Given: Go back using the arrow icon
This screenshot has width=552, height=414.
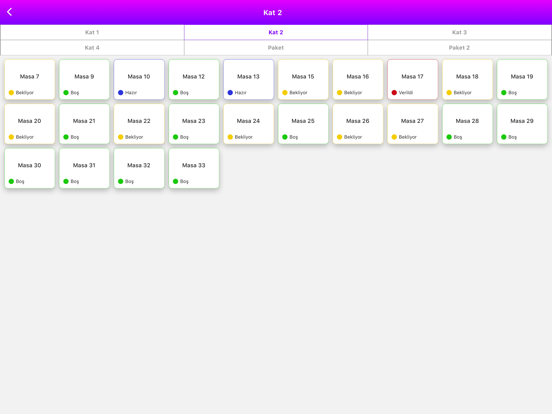Looking at the screenshot, I should (10, 12).
